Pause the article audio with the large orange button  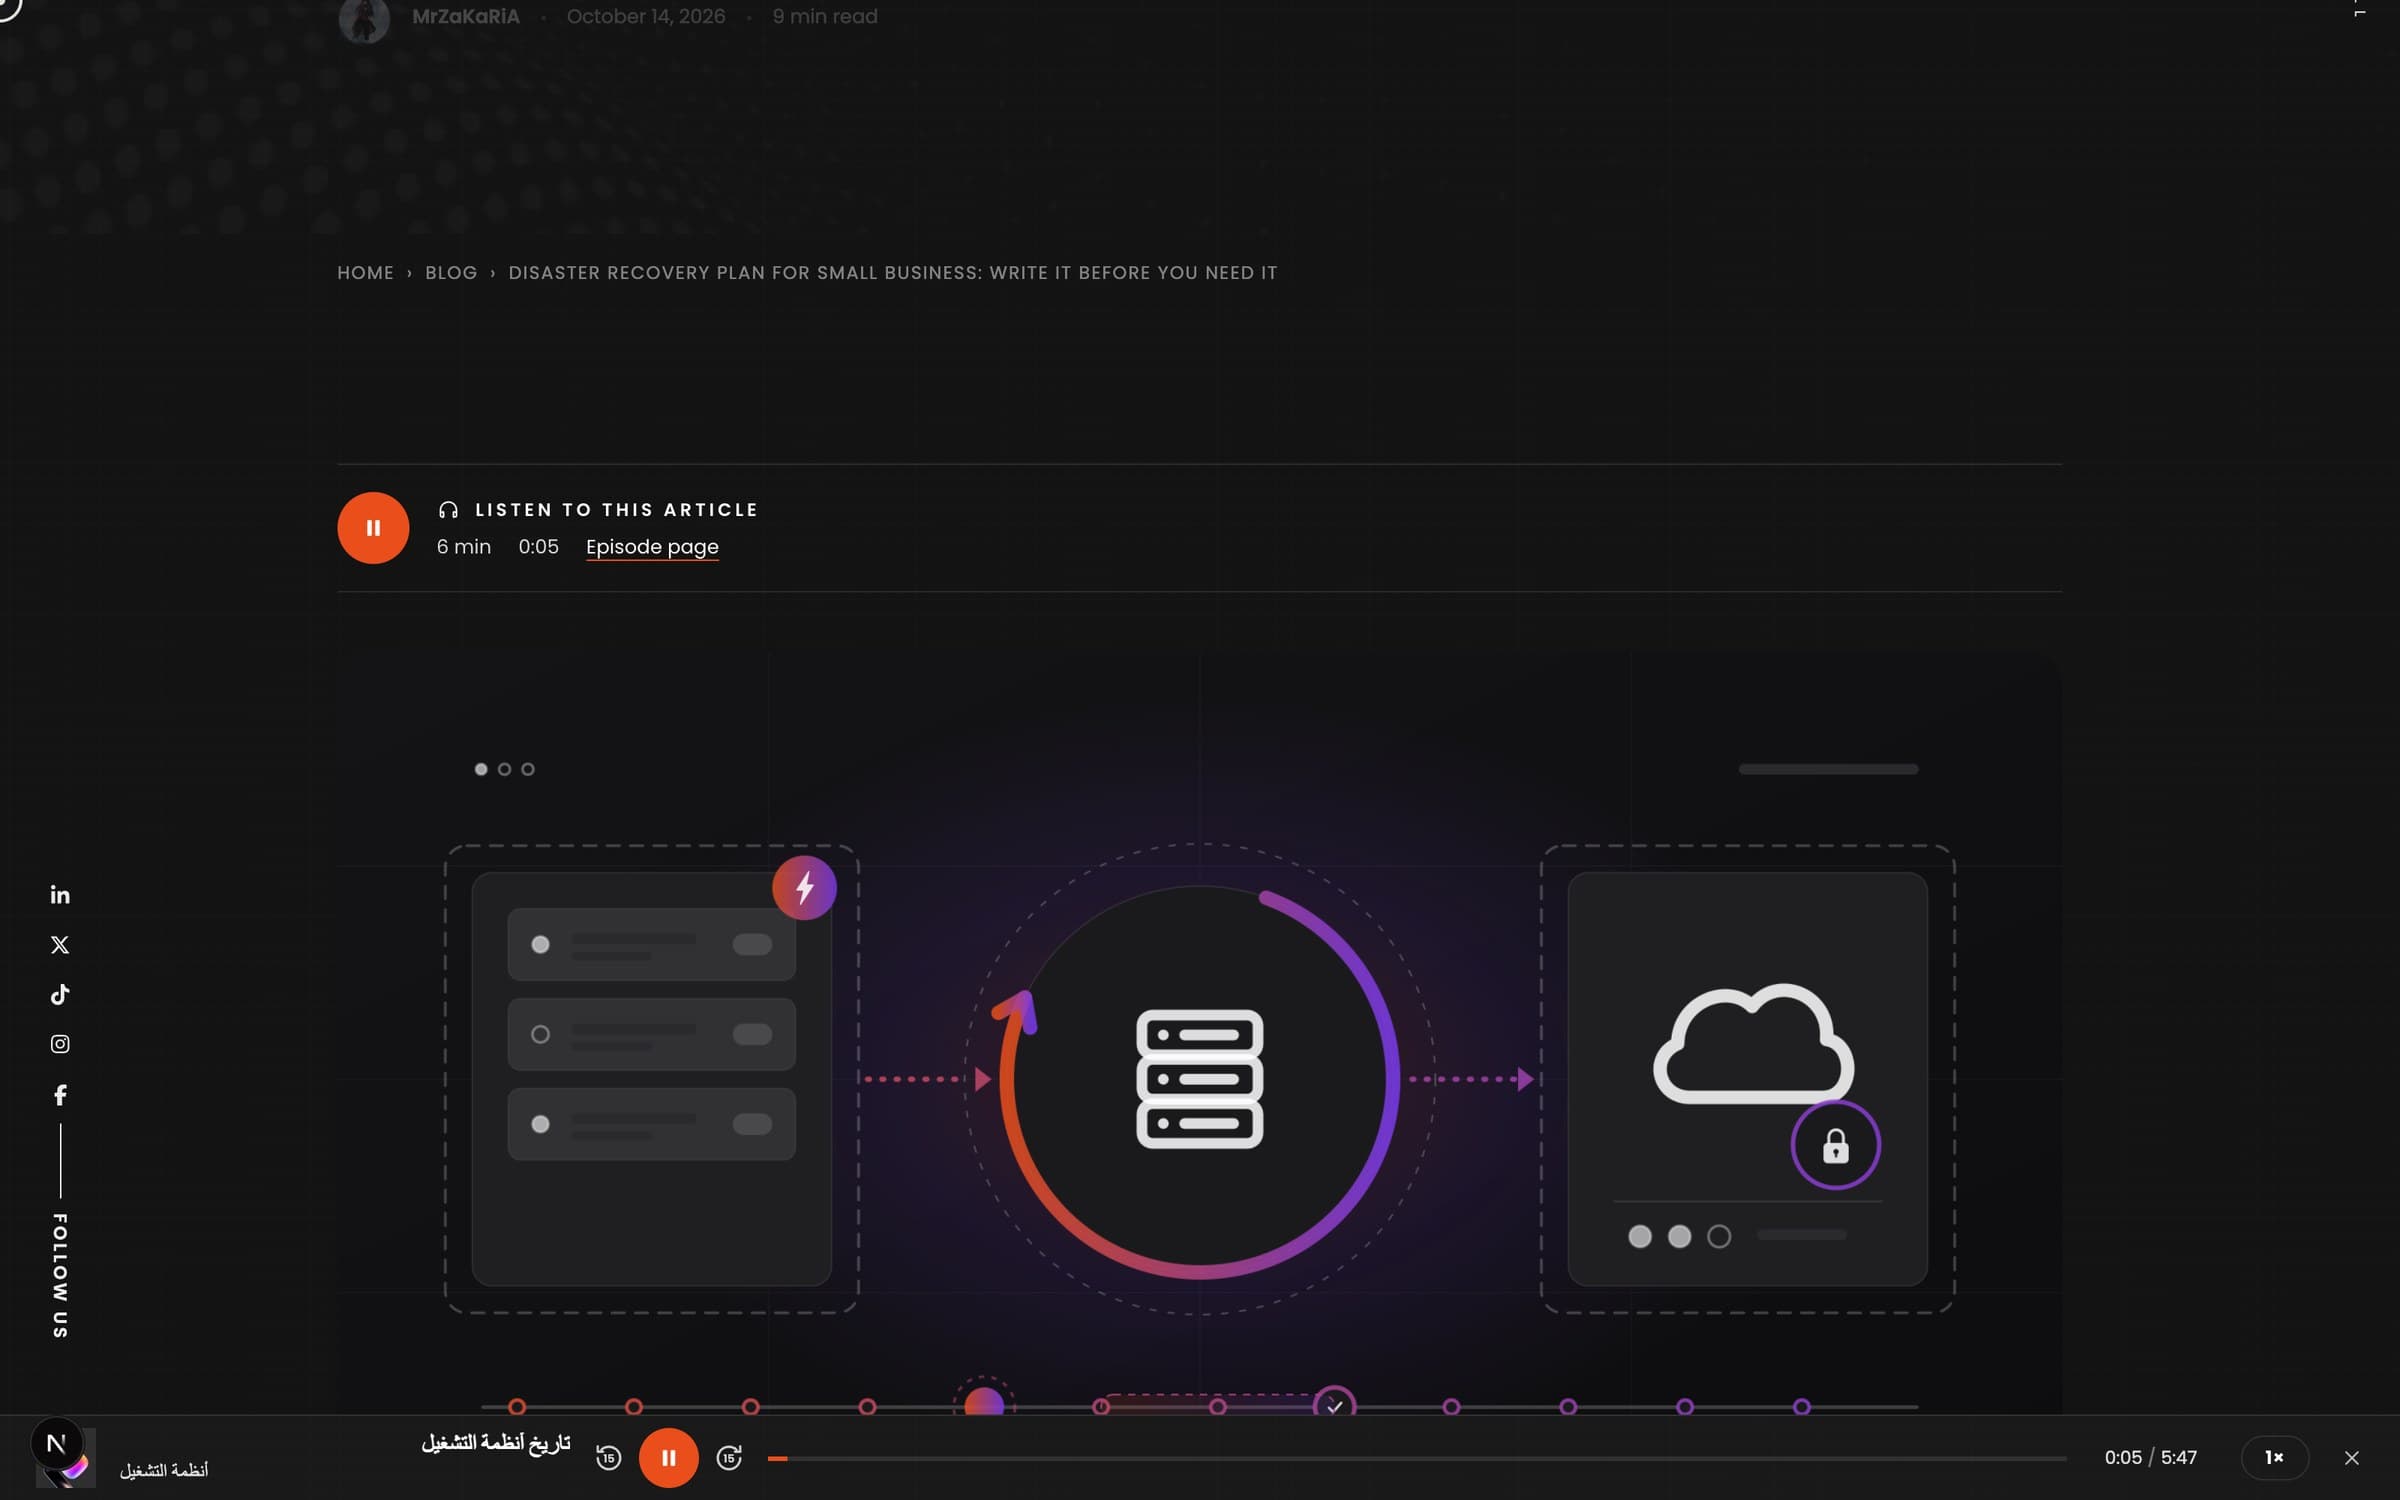coord(373,528)
